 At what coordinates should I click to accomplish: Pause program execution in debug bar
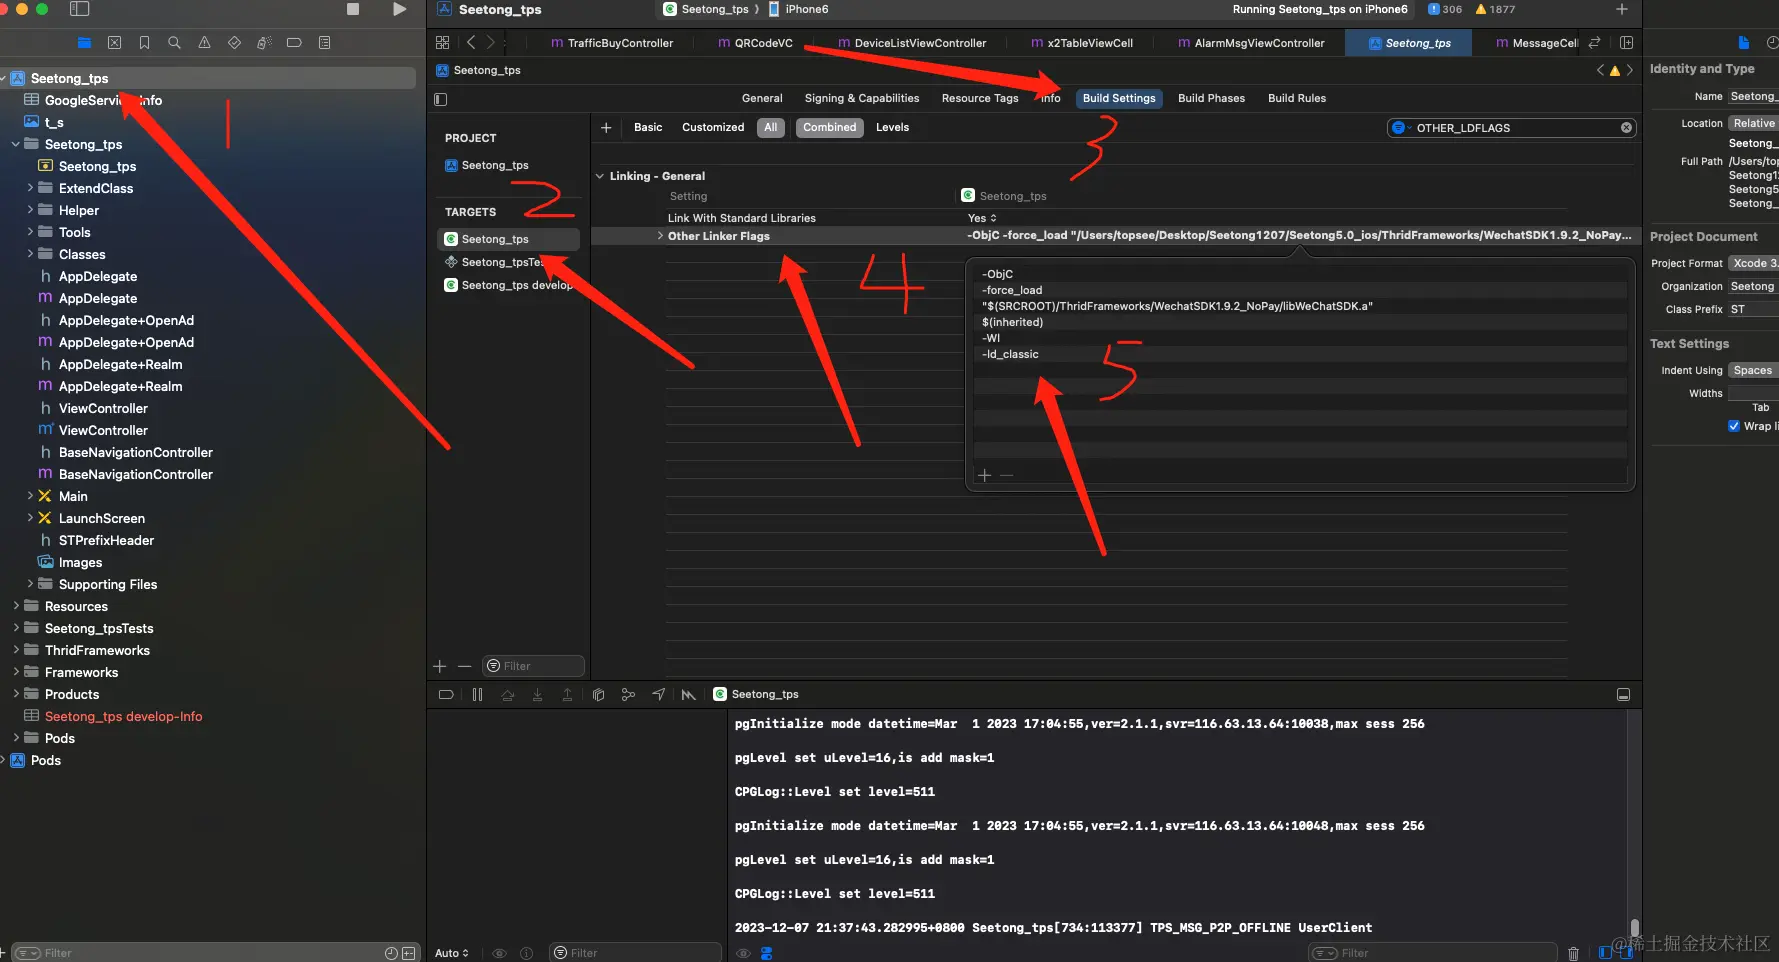point(477,695)
